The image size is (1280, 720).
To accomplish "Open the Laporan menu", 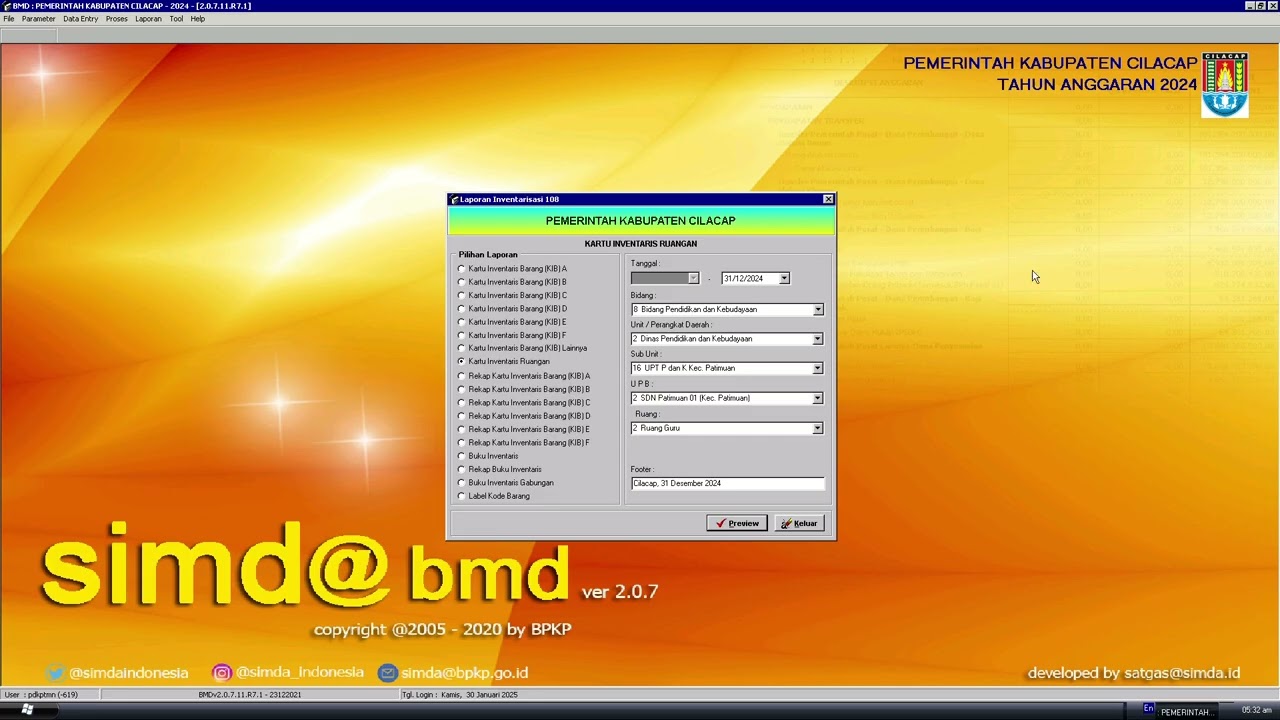I will 148,19.
